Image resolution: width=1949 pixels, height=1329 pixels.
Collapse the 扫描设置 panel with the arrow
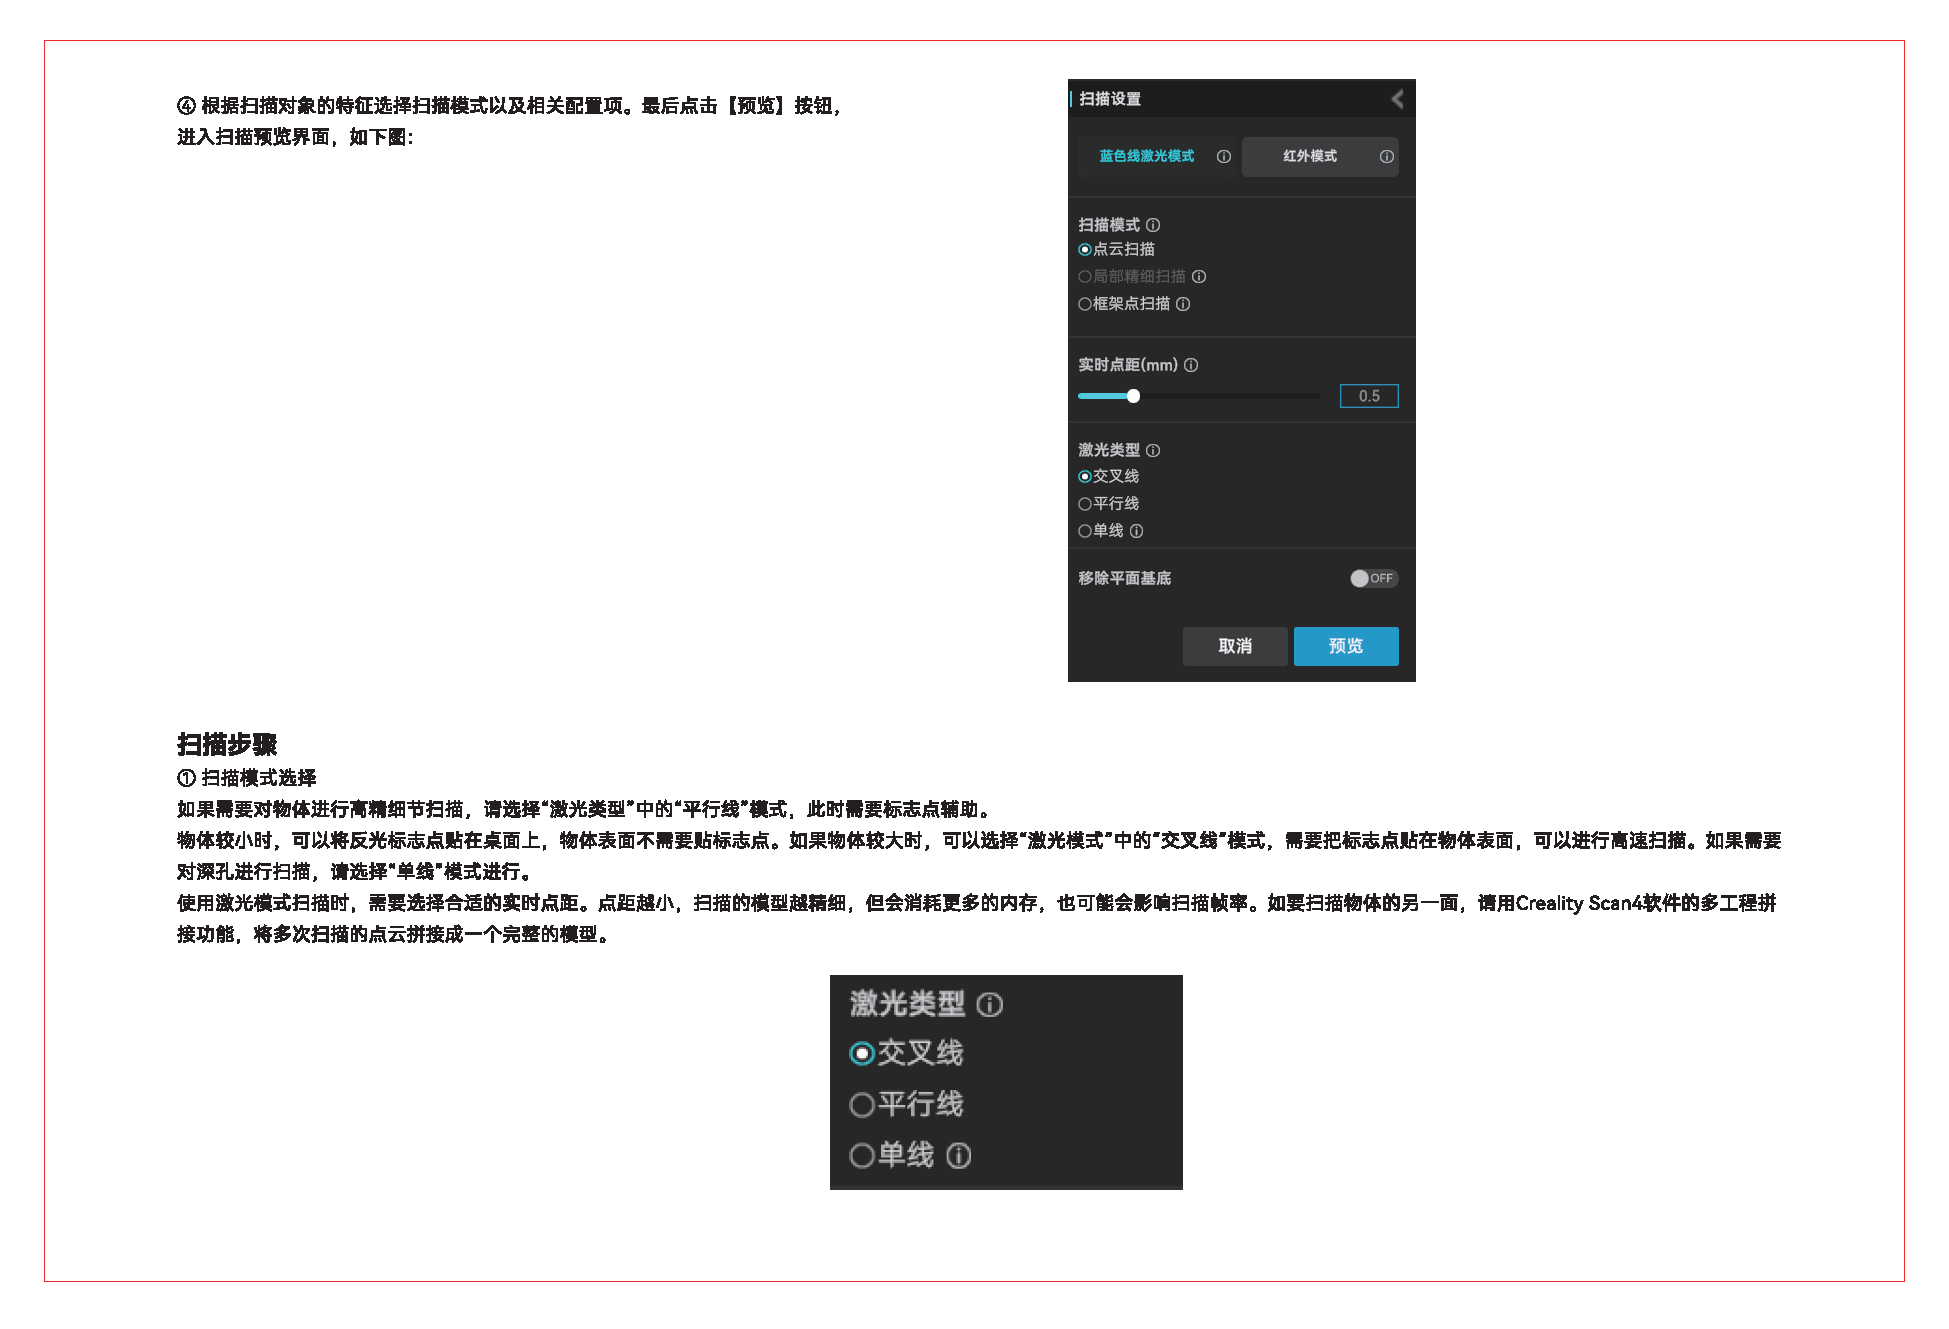tap(1397, 98)
